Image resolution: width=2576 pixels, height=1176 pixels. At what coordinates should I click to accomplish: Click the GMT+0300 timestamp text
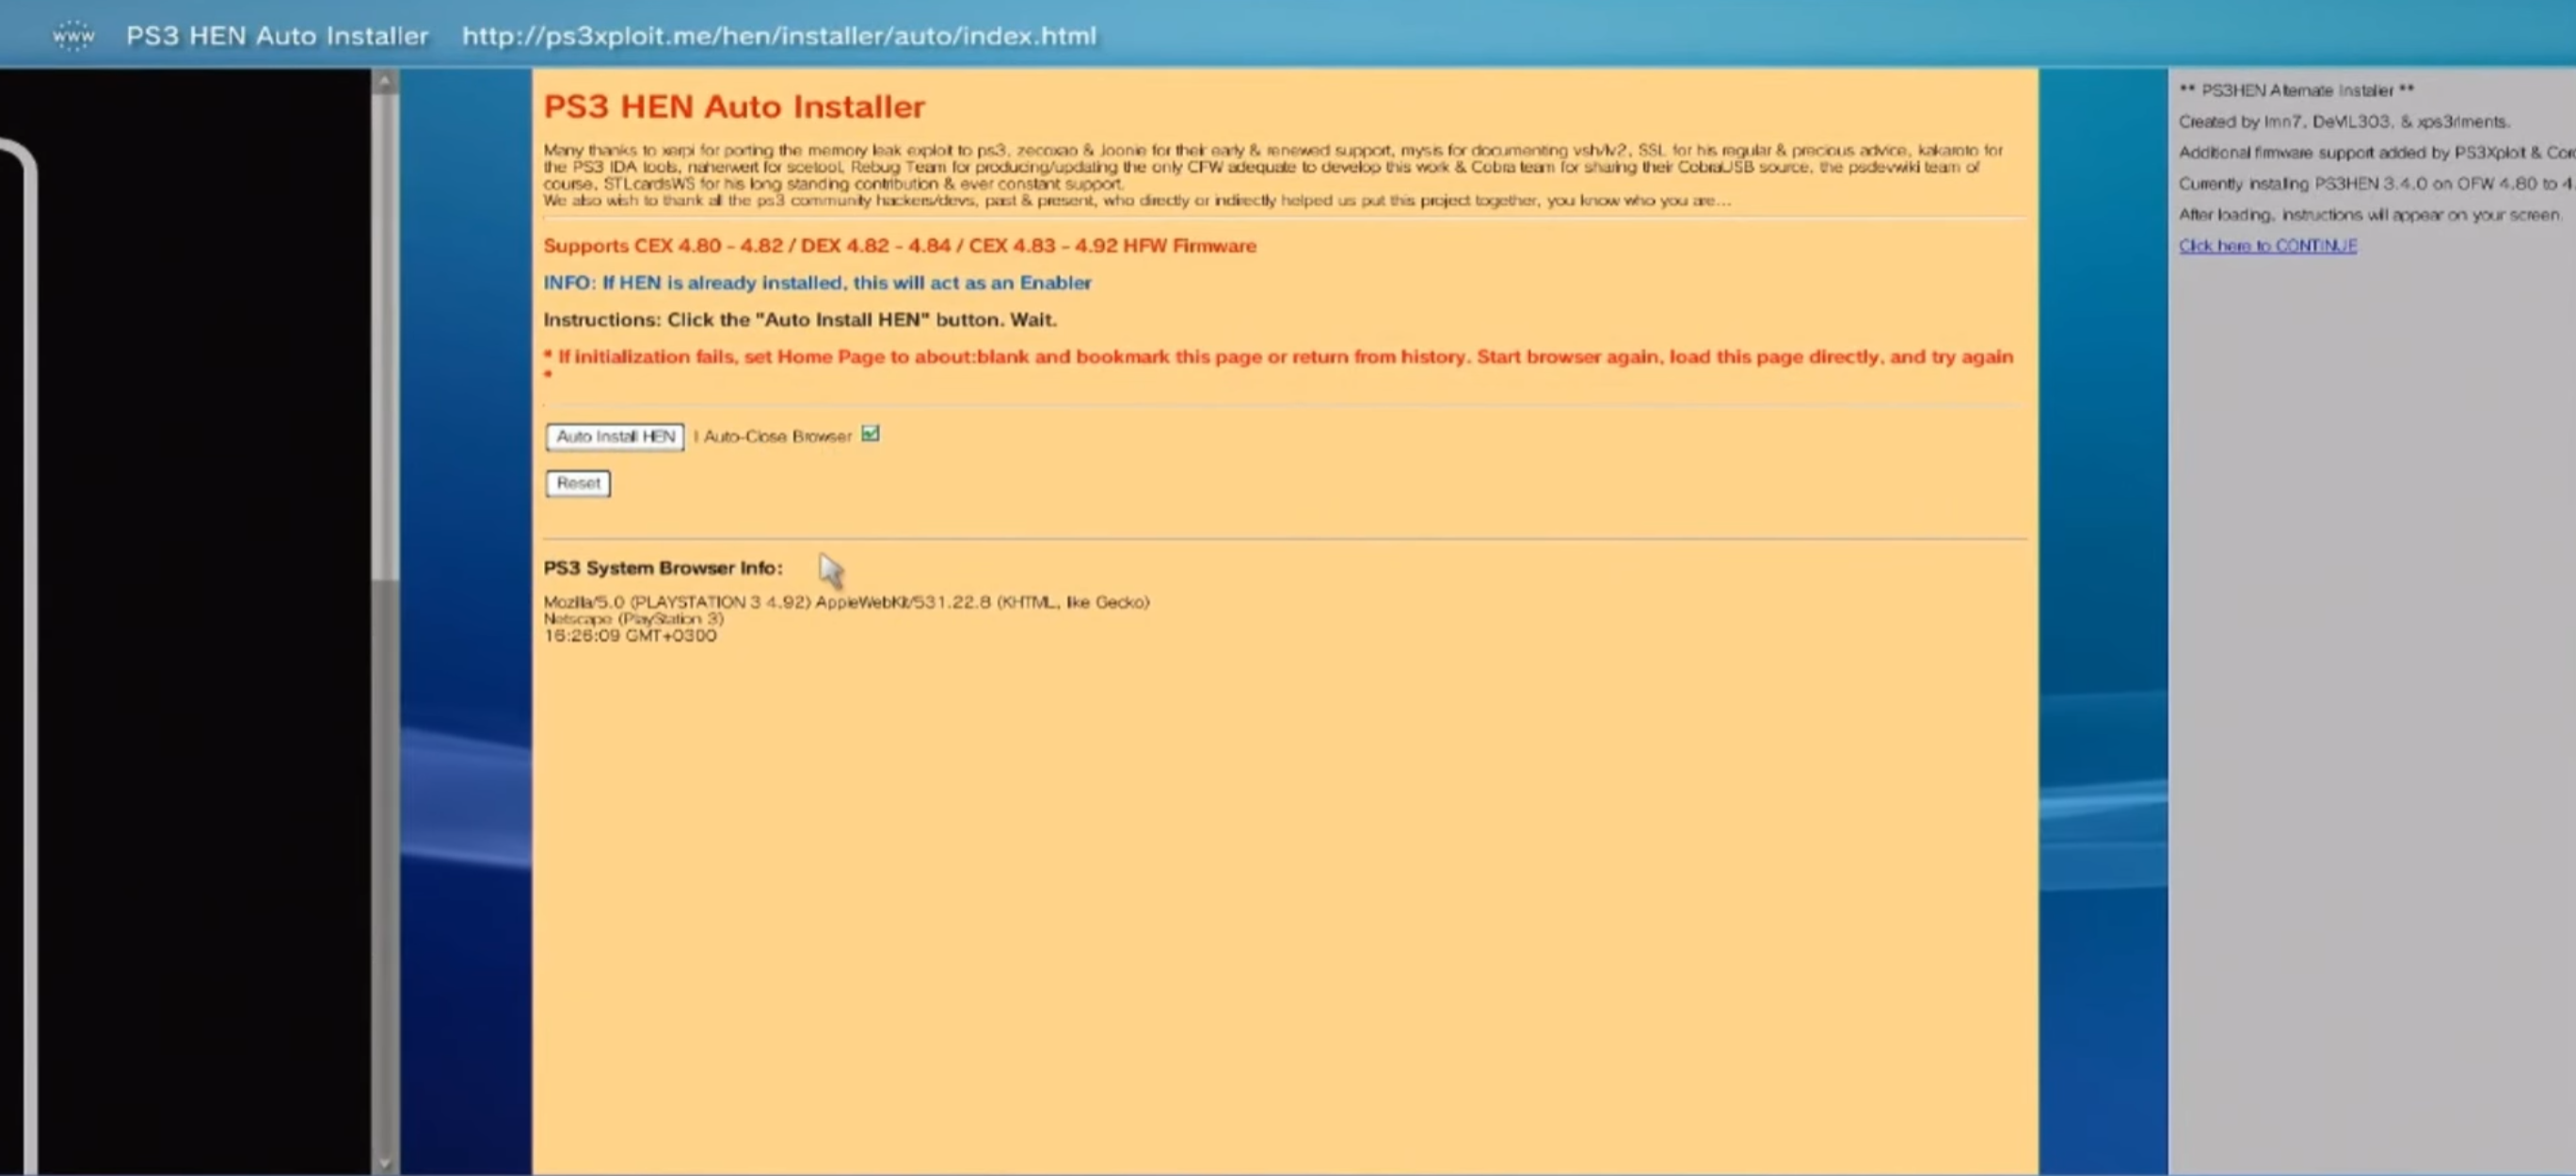tap(629, 636)
